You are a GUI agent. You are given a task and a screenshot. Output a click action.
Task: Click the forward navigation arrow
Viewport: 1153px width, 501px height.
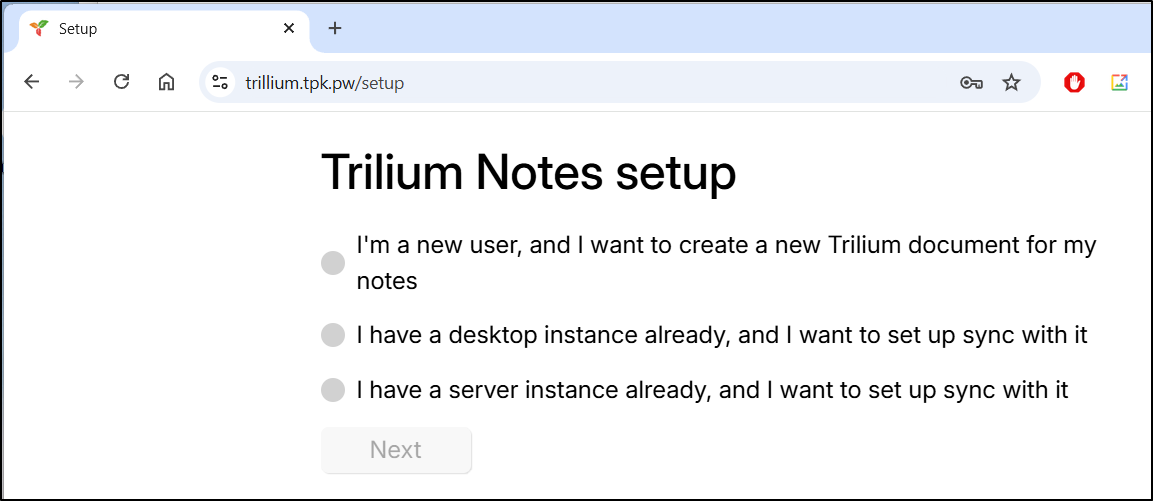76,82
